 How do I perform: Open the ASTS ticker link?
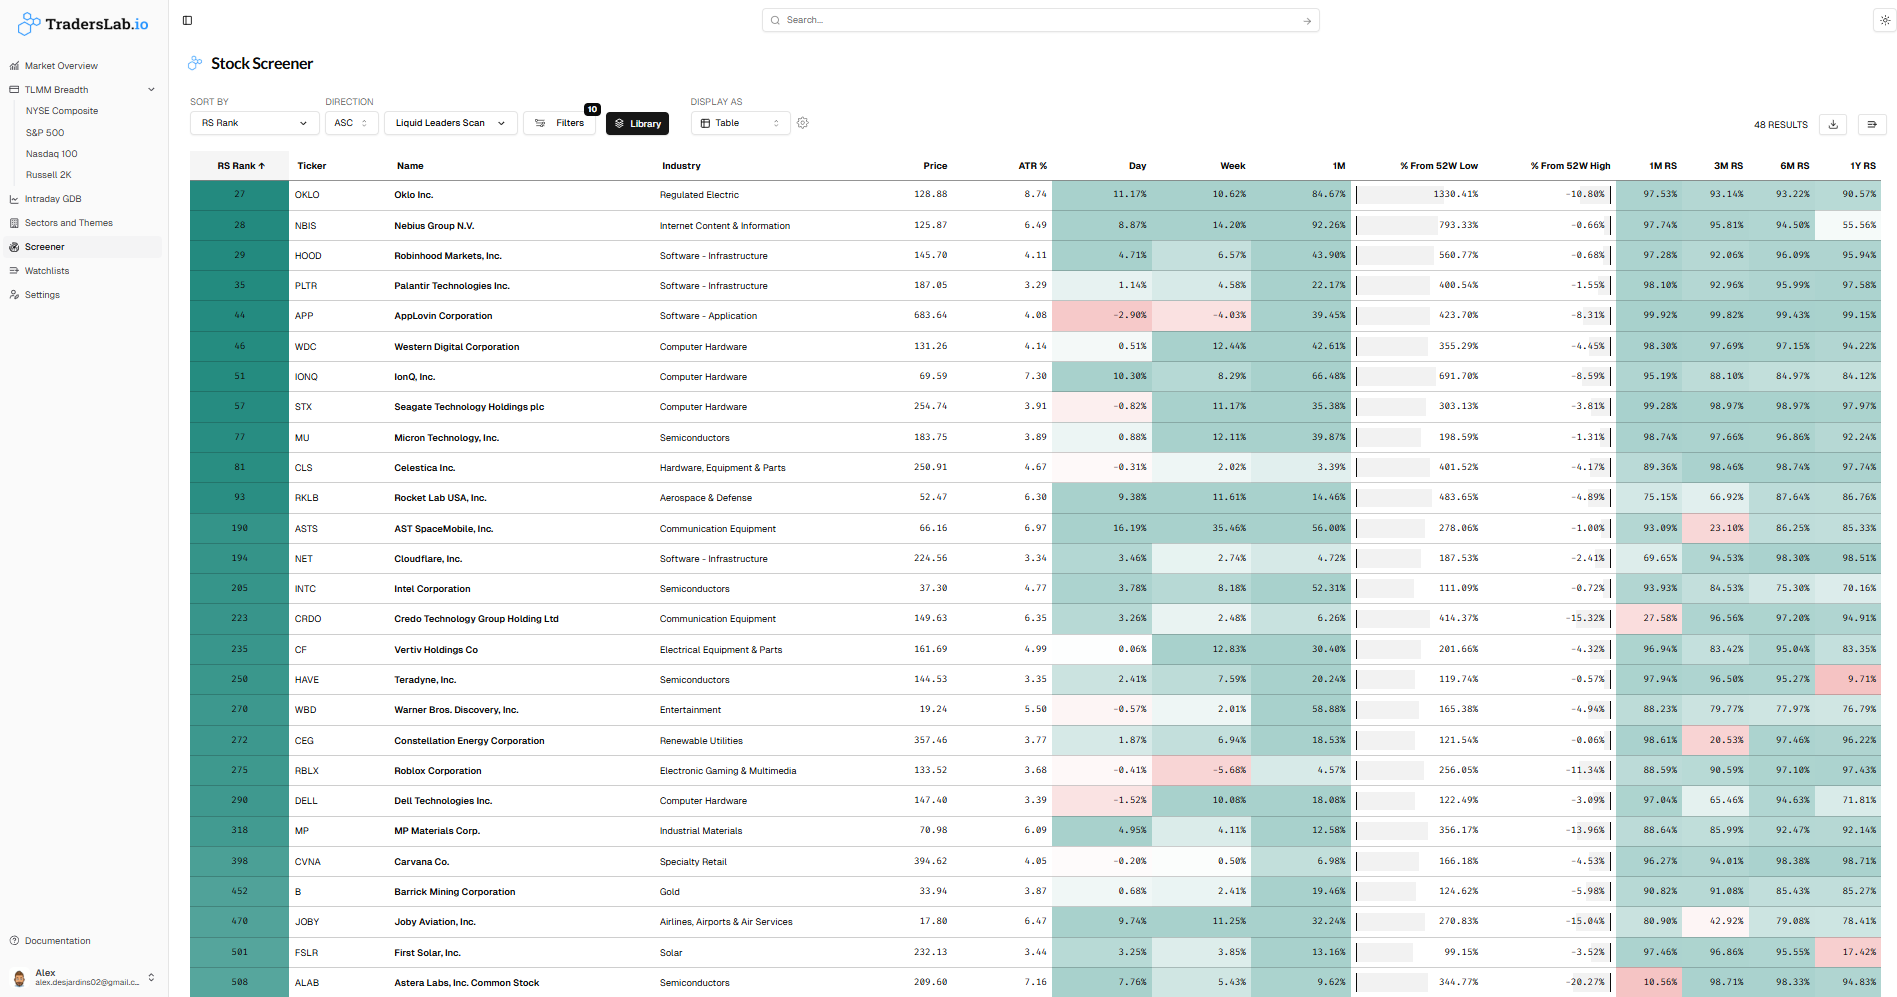tap(306, 529)
